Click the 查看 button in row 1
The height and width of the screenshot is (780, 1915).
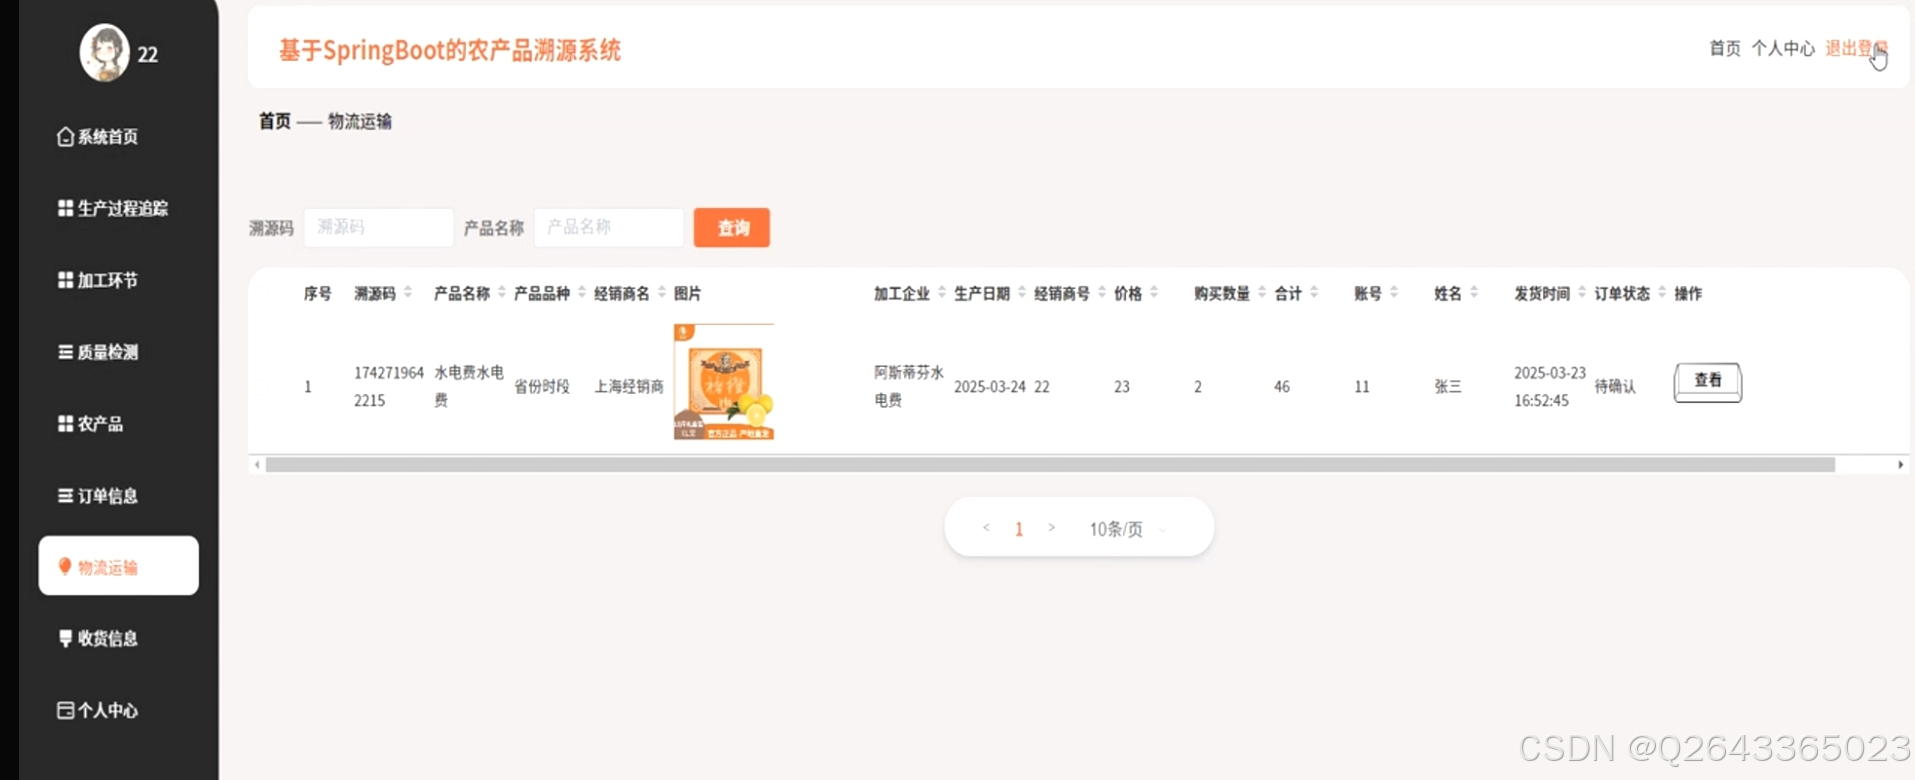click(1708, 382)
